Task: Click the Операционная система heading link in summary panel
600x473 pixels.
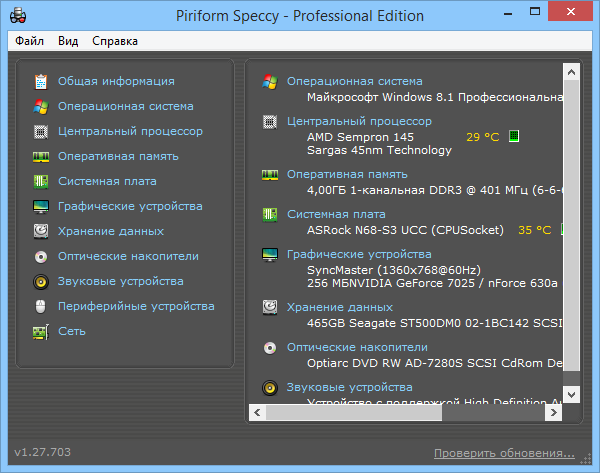Action: pos(354,81)
